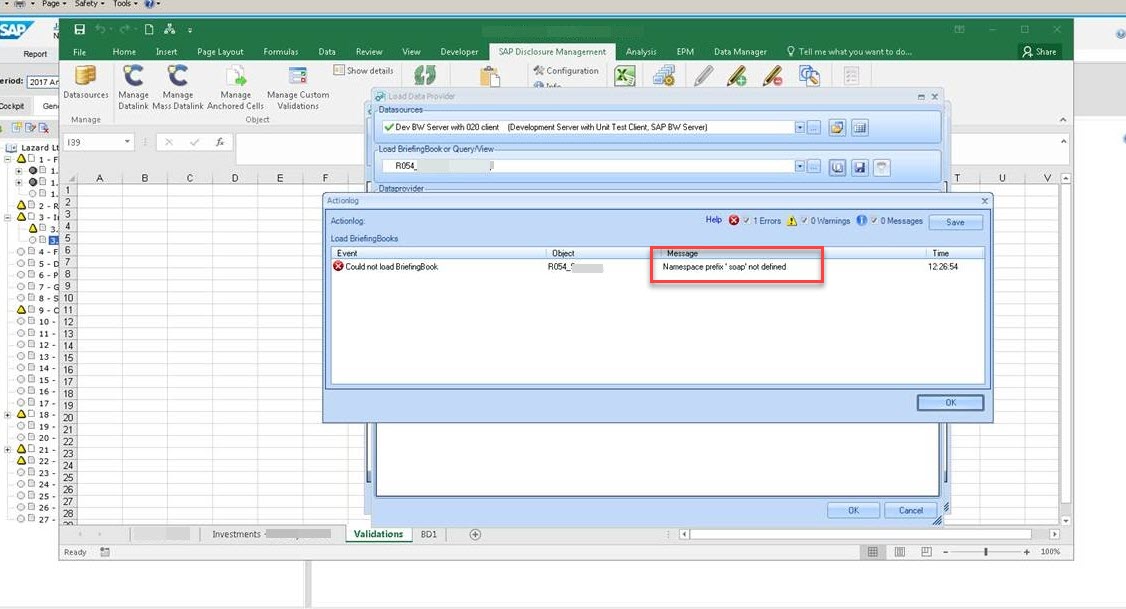Screen dimensions: 1126x609
Task: Select radio circle for tree item 10
Action: pos(21,322)
